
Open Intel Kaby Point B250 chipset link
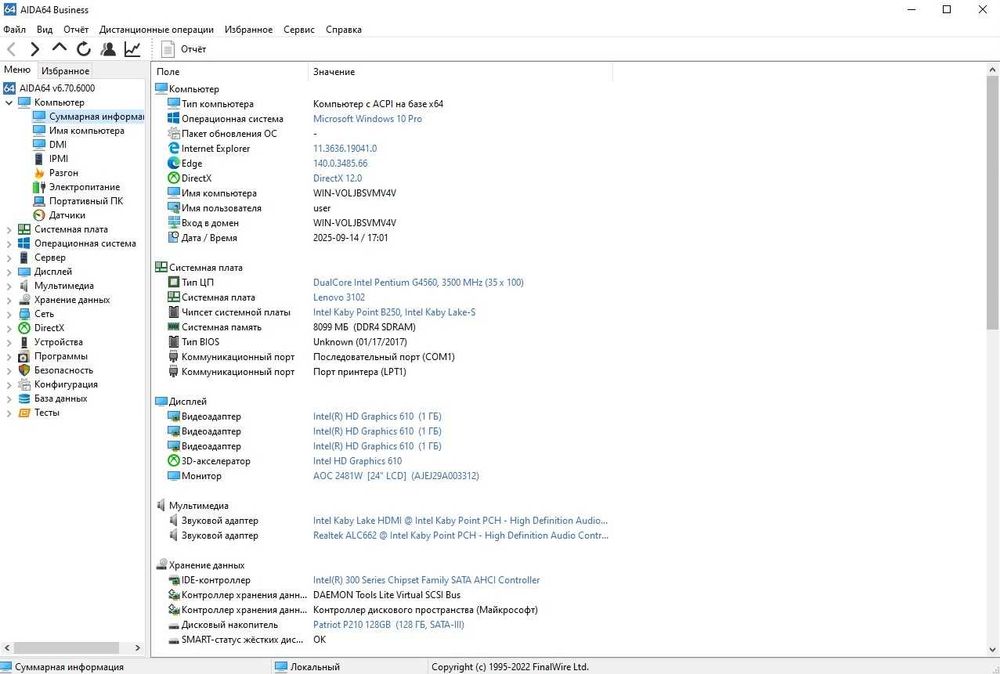tap(394, 312)
